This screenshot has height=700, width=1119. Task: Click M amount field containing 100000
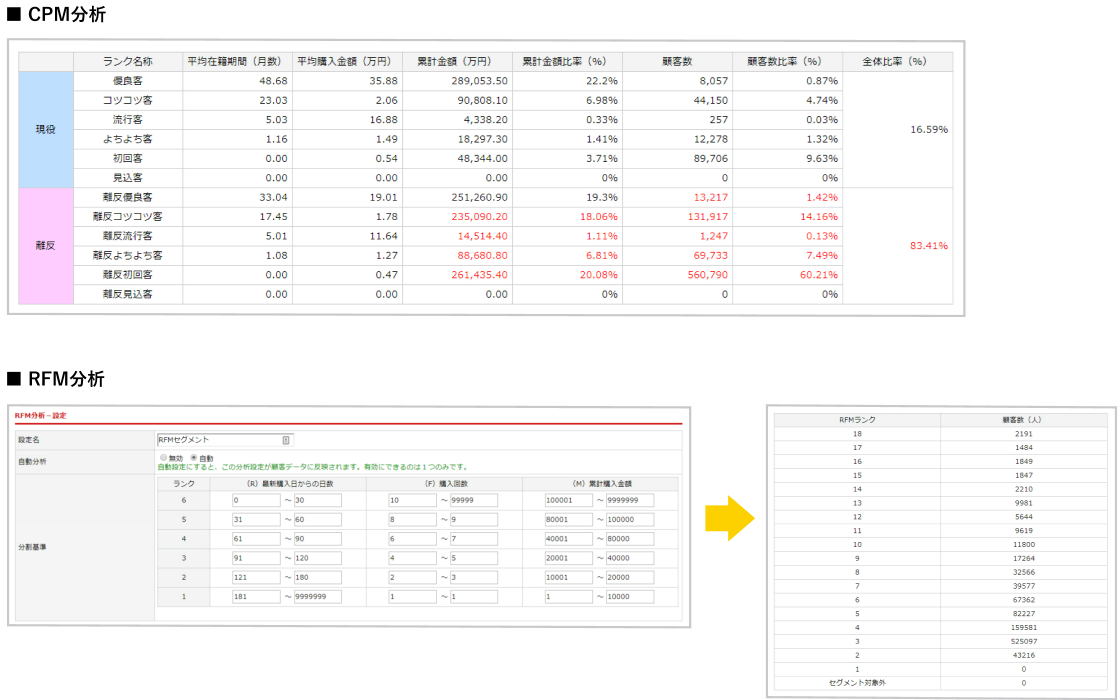click(x=630, y=519)
